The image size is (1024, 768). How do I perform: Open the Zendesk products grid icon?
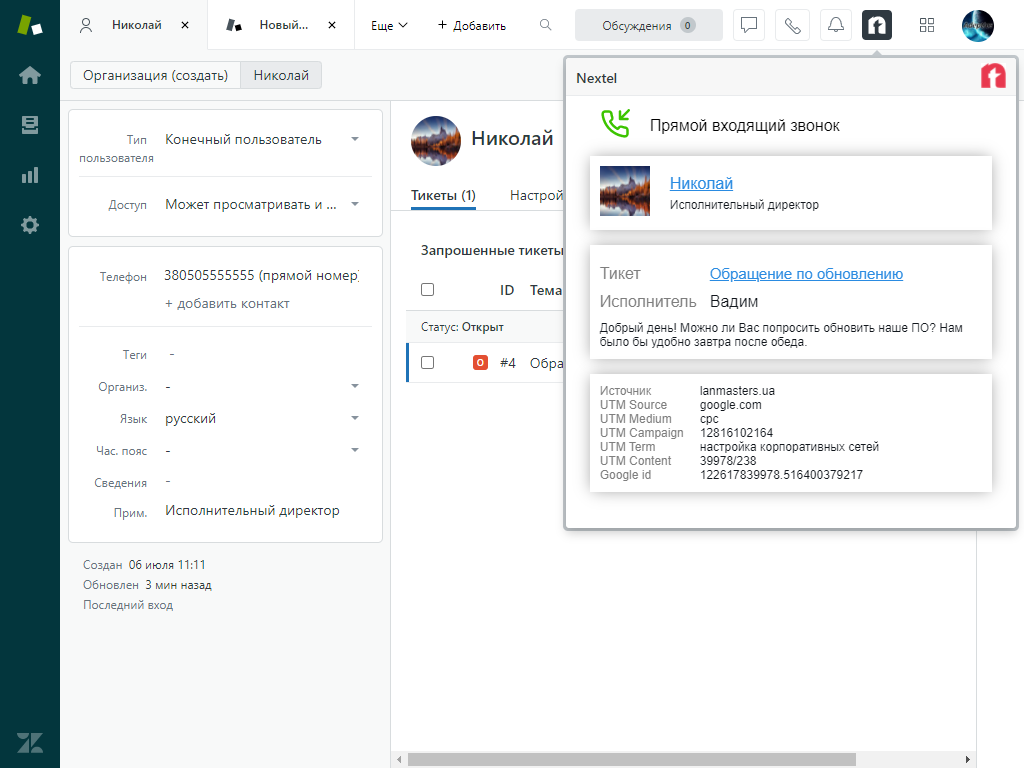click(927, 25)
